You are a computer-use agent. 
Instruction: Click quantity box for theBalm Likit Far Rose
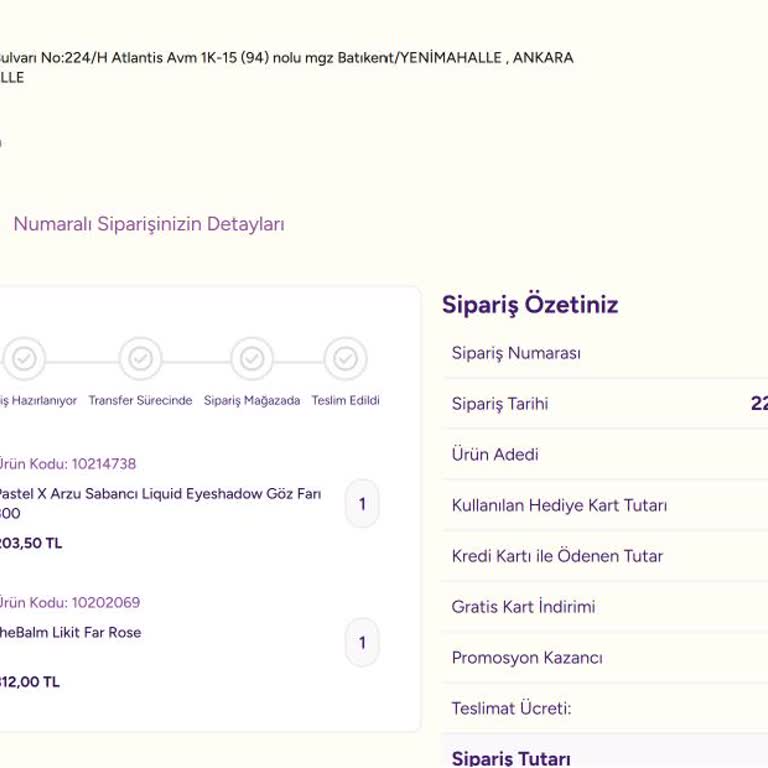(x=362, y=643)
